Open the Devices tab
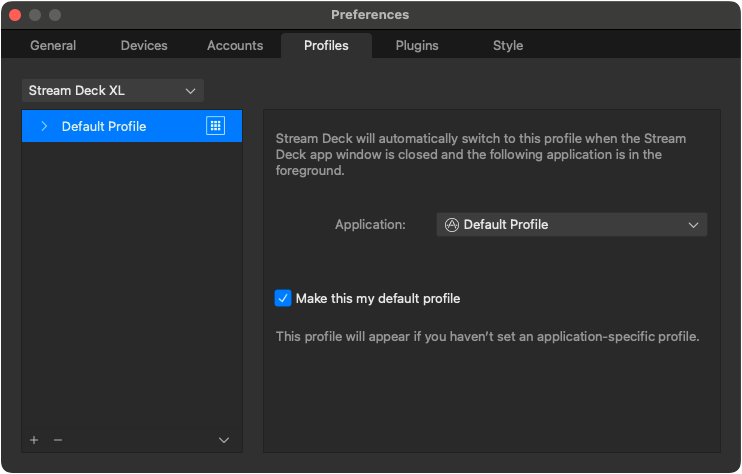 tap(144, 46)
